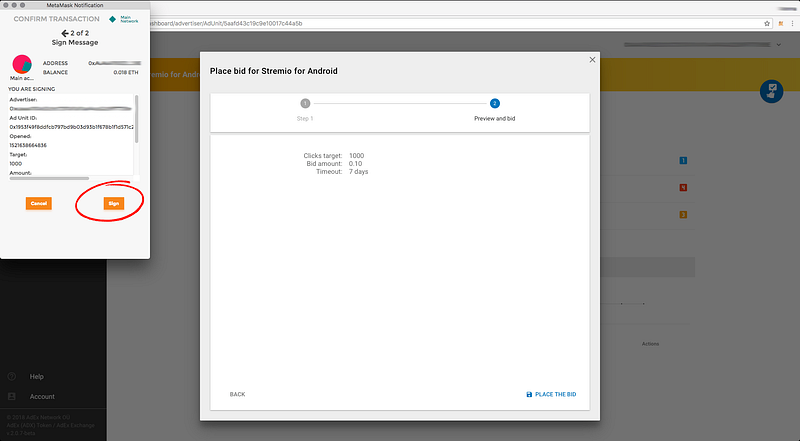Click the Bid amount value 0.10
Viewport: 800px width, 441px height.
355,164
